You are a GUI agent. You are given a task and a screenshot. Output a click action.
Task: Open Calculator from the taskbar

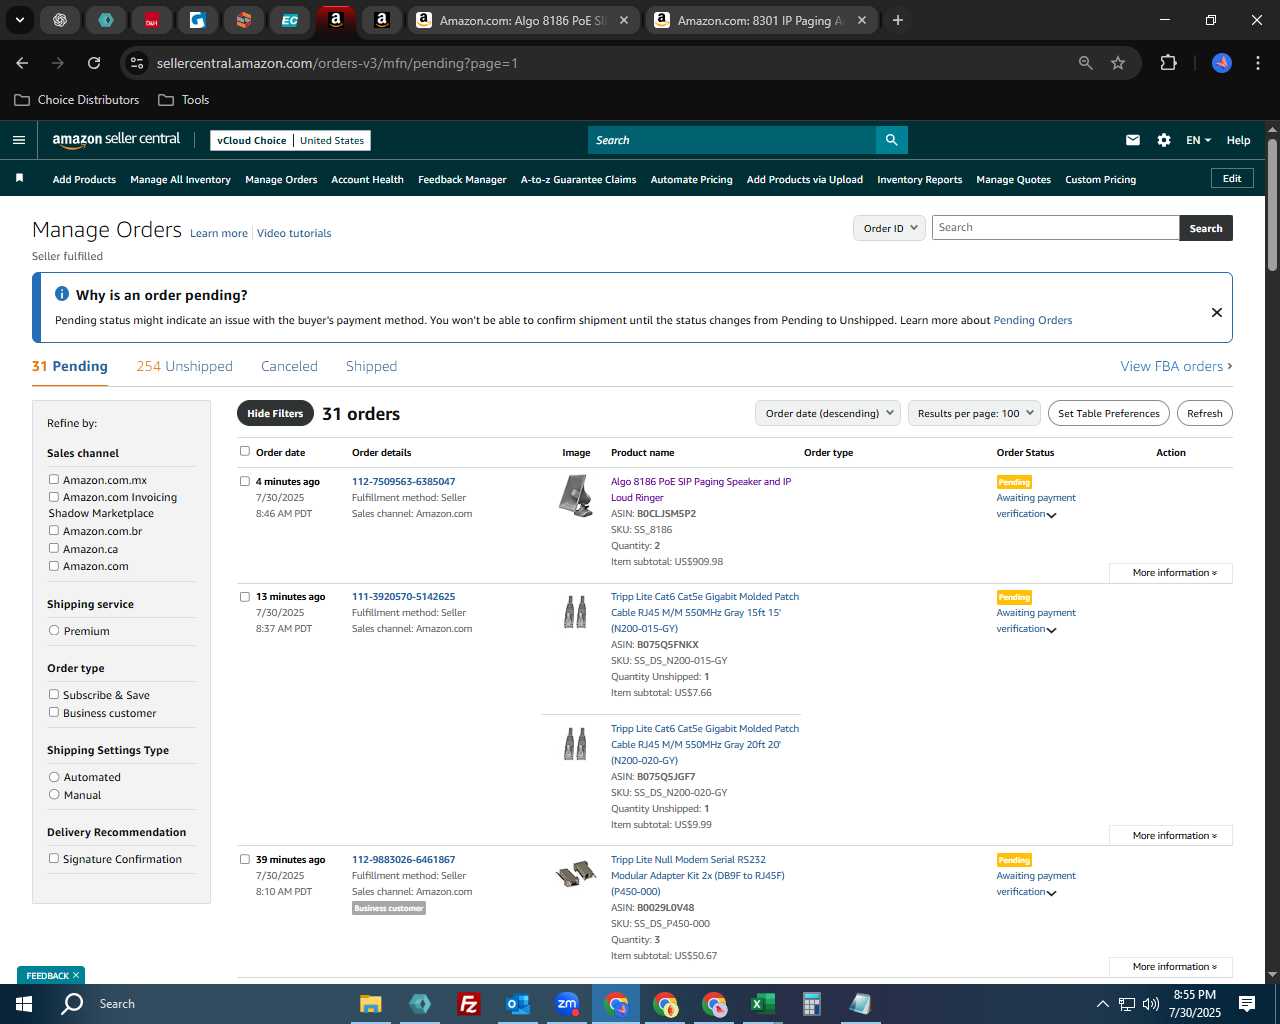(812, 1004)
